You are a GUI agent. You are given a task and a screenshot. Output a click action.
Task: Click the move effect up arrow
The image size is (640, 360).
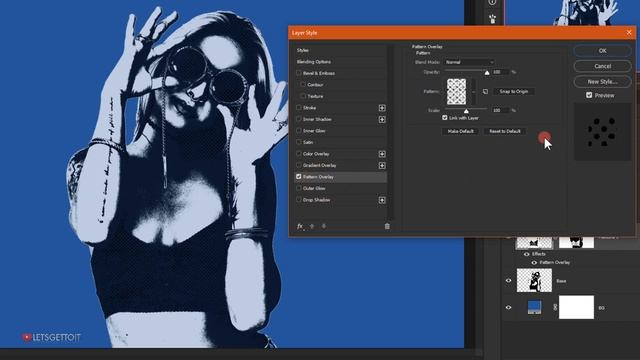(312, 226)
